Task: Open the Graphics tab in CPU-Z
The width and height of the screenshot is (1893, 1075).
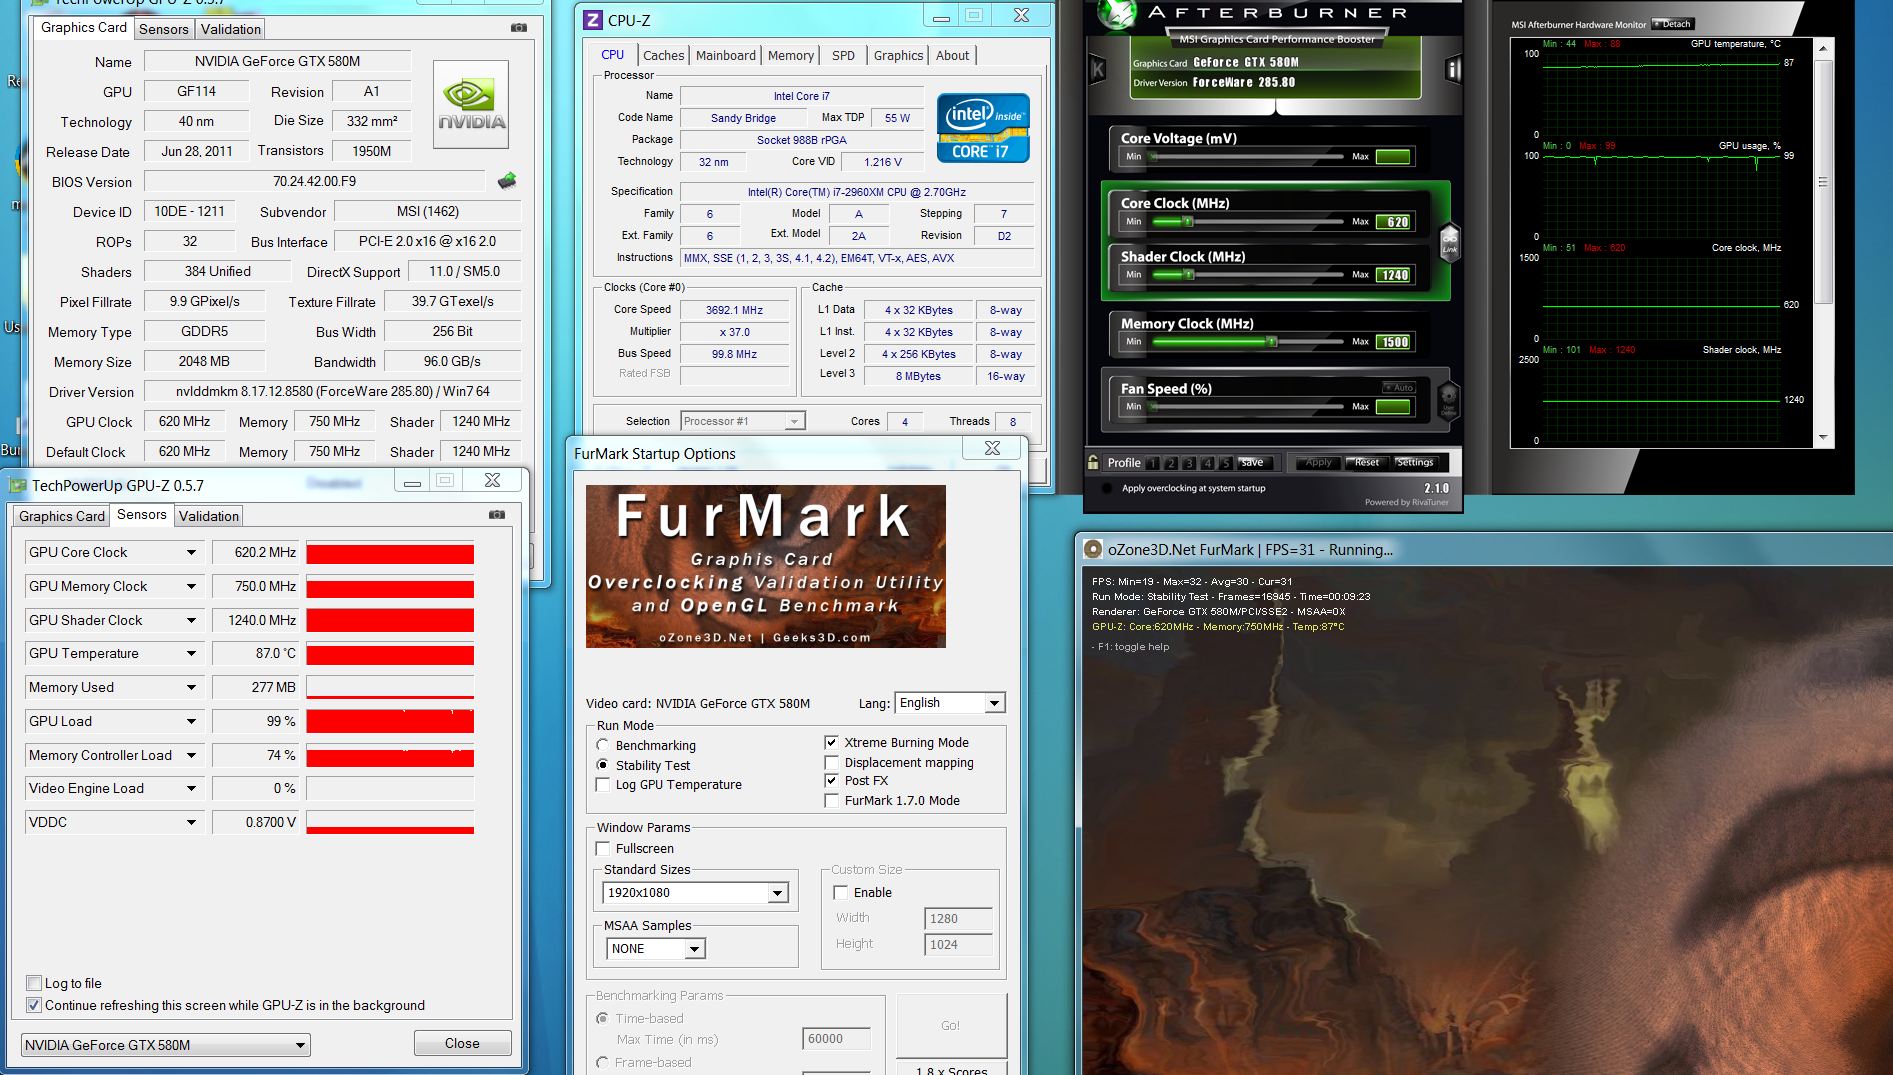Action: tap(898, 55)
